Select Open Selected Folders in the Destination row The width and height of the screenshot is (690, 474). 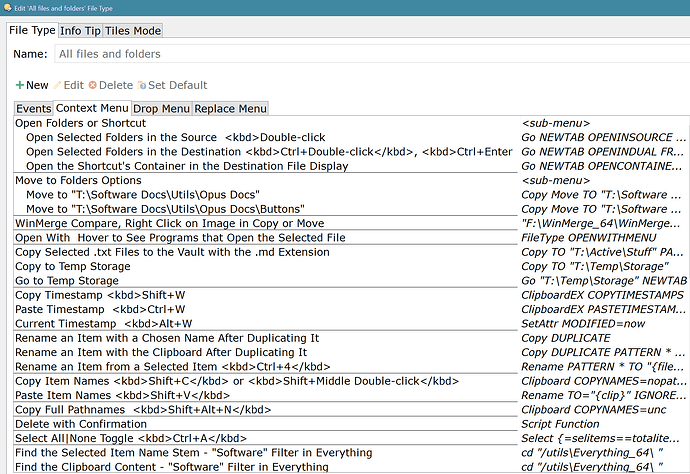point(352,152)
